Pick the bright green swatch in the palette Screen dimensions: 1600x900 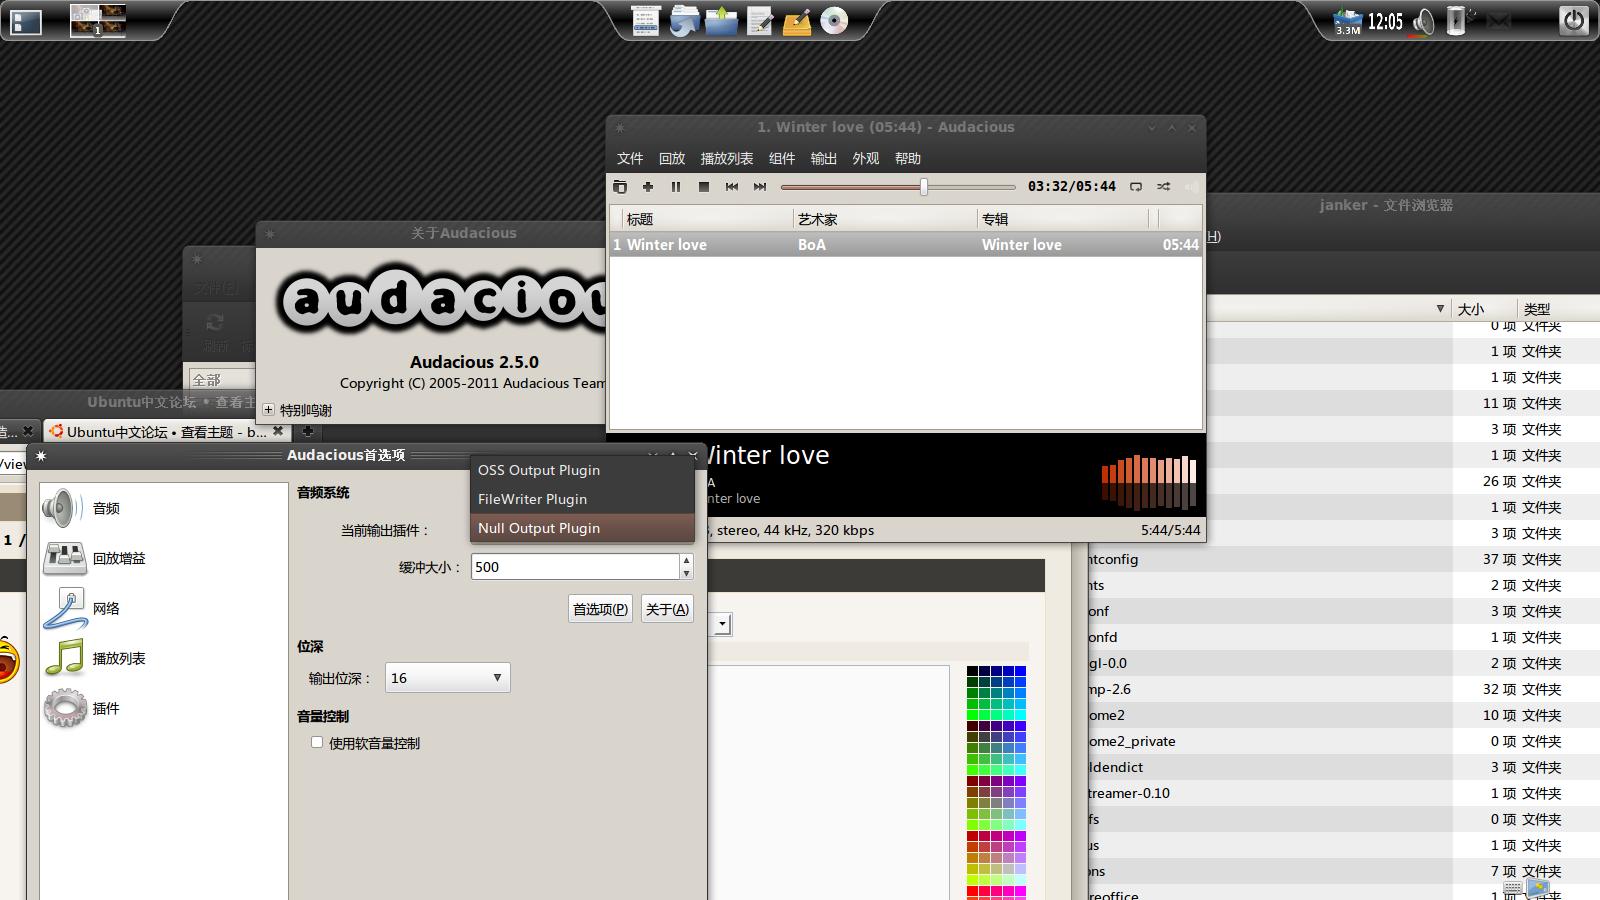click(972, 715)
